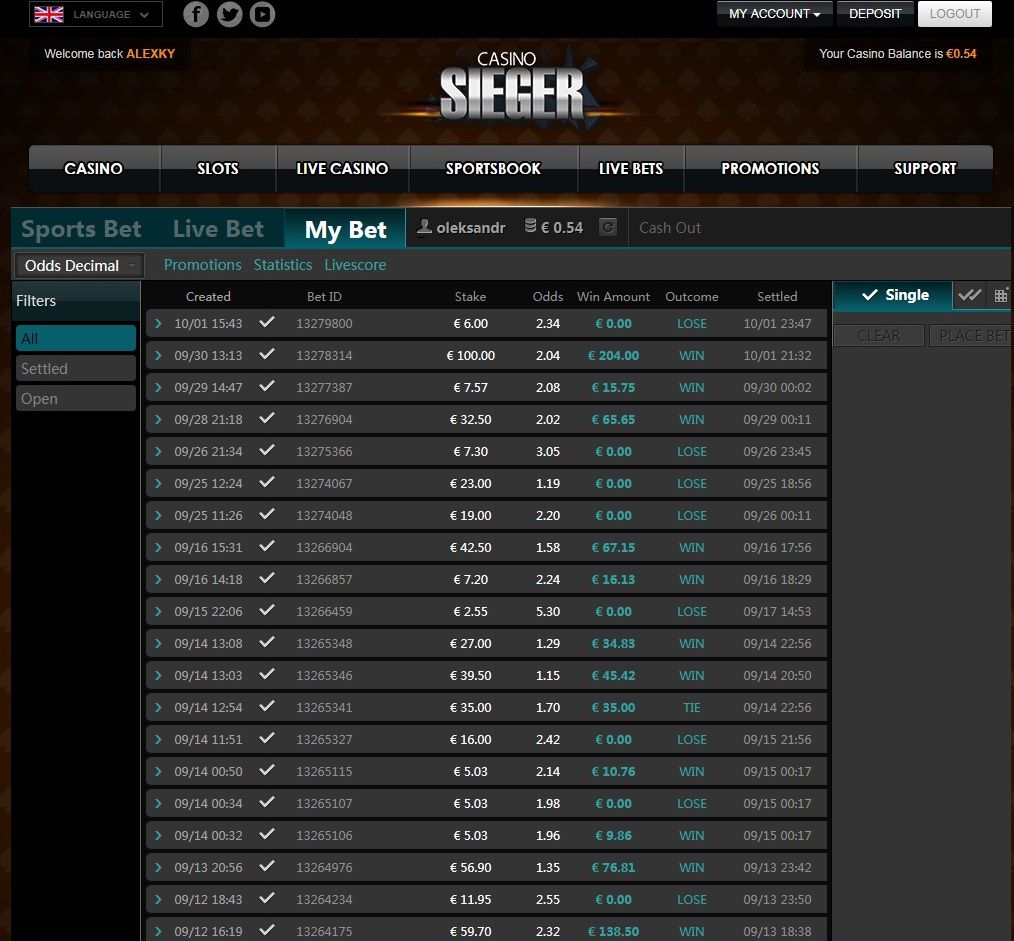Expand bet row 09/14 12:54
This screenshot has height=941, width=1014.
tap(158, 708)
